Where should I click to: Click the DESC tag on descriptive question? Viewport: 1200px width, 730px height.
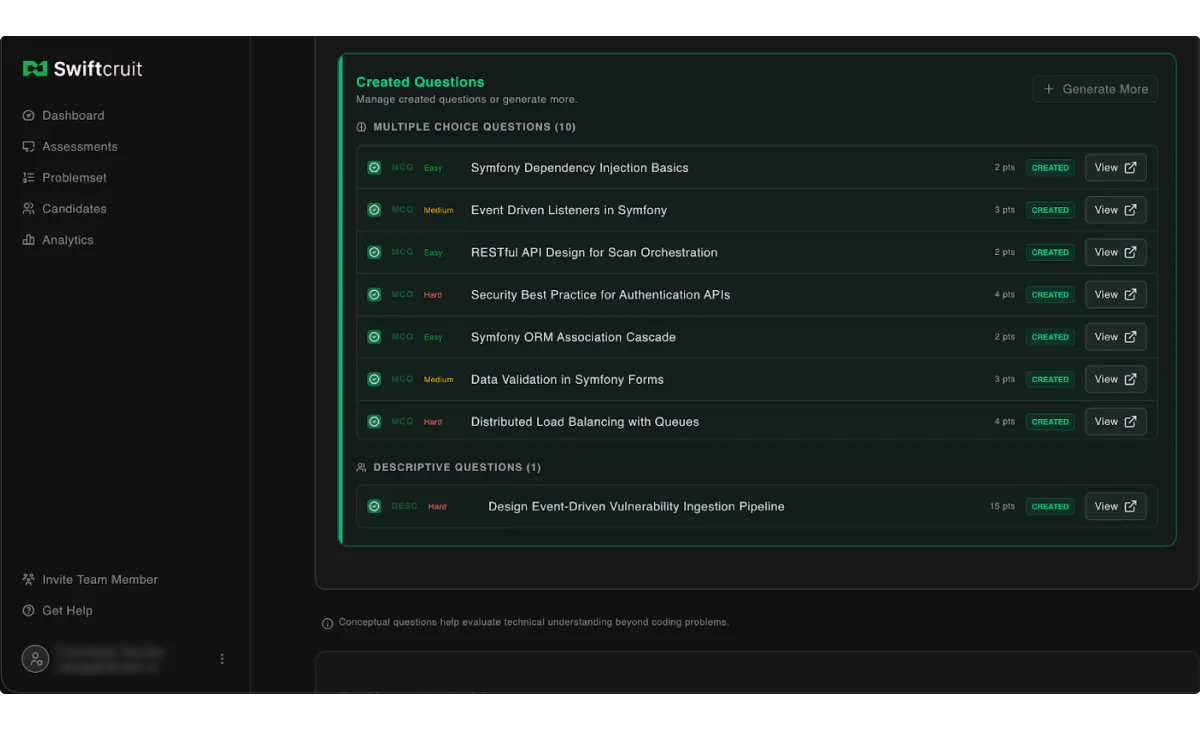coord(404,507)
